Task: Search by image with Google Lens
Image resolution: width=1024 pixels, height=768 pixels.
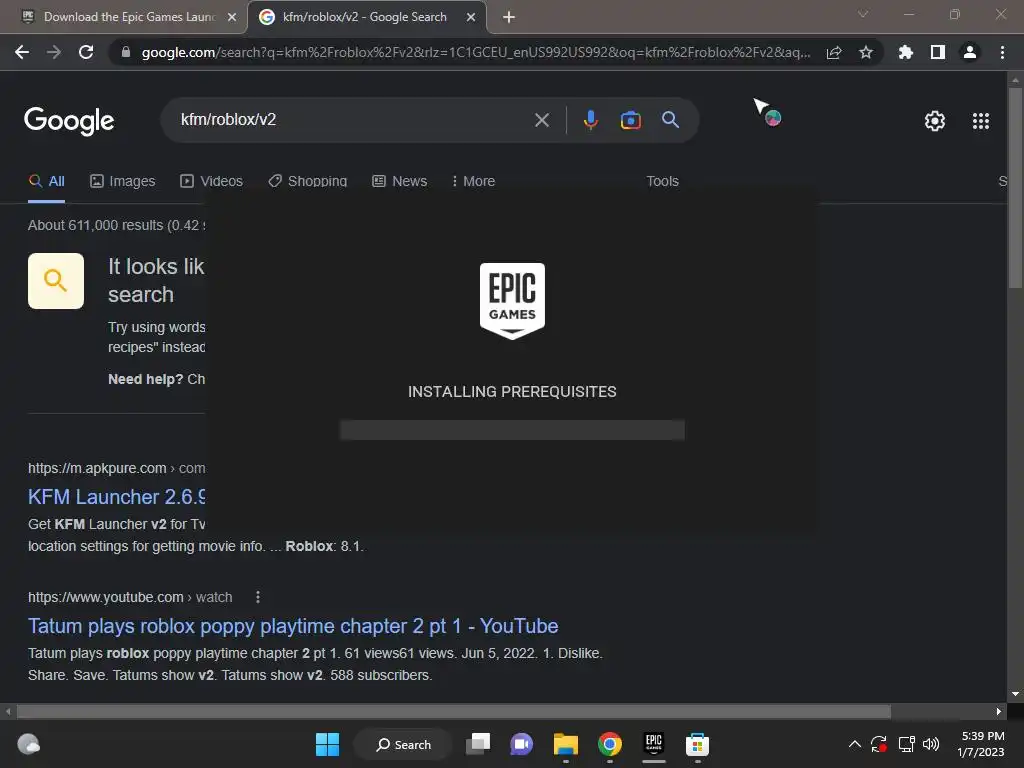Action: point(630,120)
